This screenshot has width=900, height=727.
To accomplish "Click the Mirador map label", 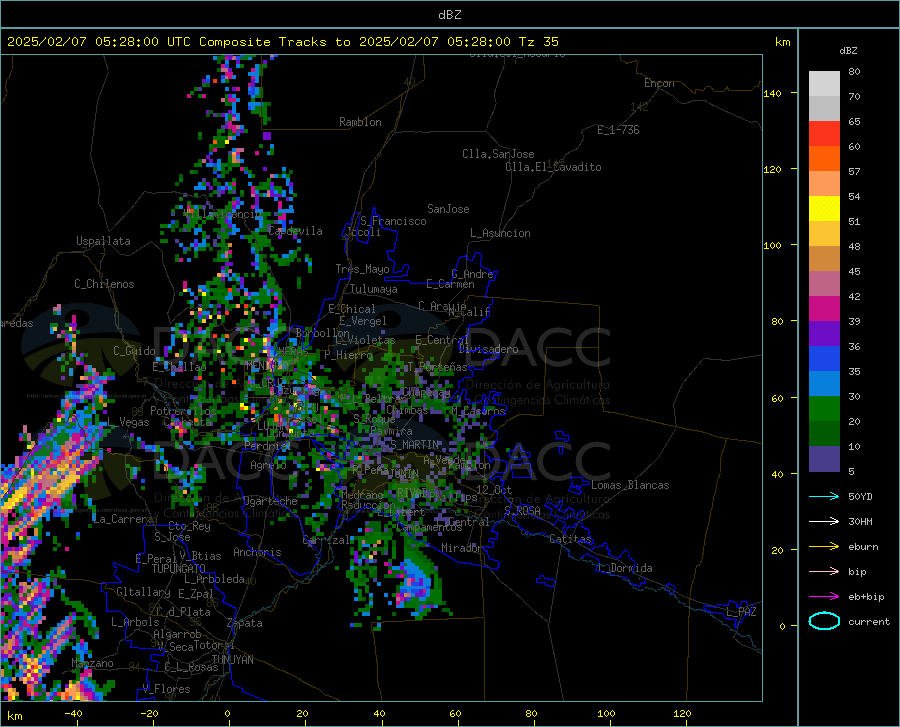I will coord(461,548).
